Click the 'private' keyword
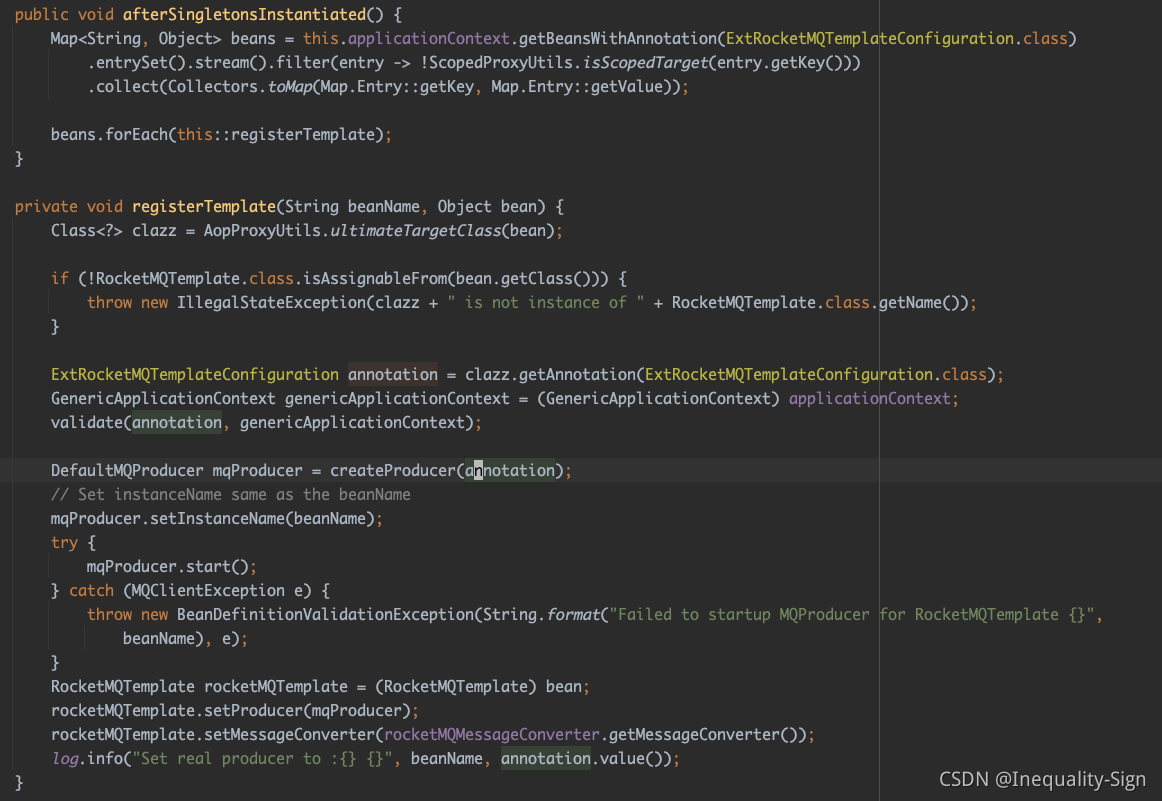1162x801 pixels. pyautogui.click(x=46, y=207)
